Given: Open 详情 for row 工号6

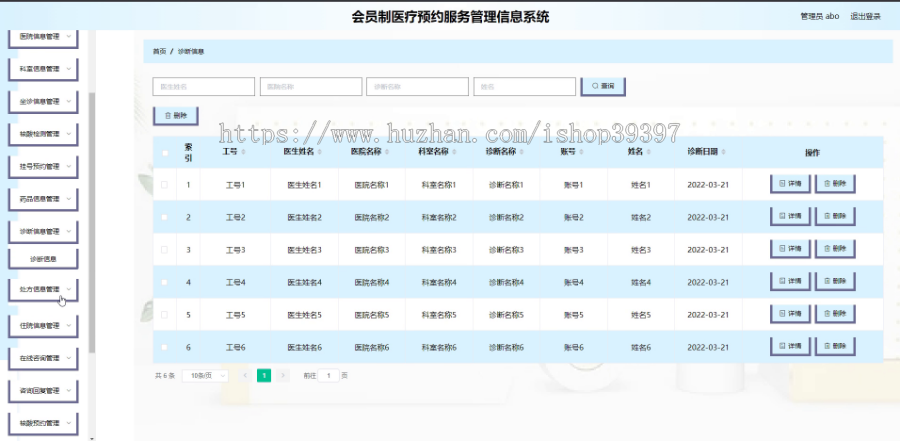Looking at the screenshot, I should tap(790, 346).
